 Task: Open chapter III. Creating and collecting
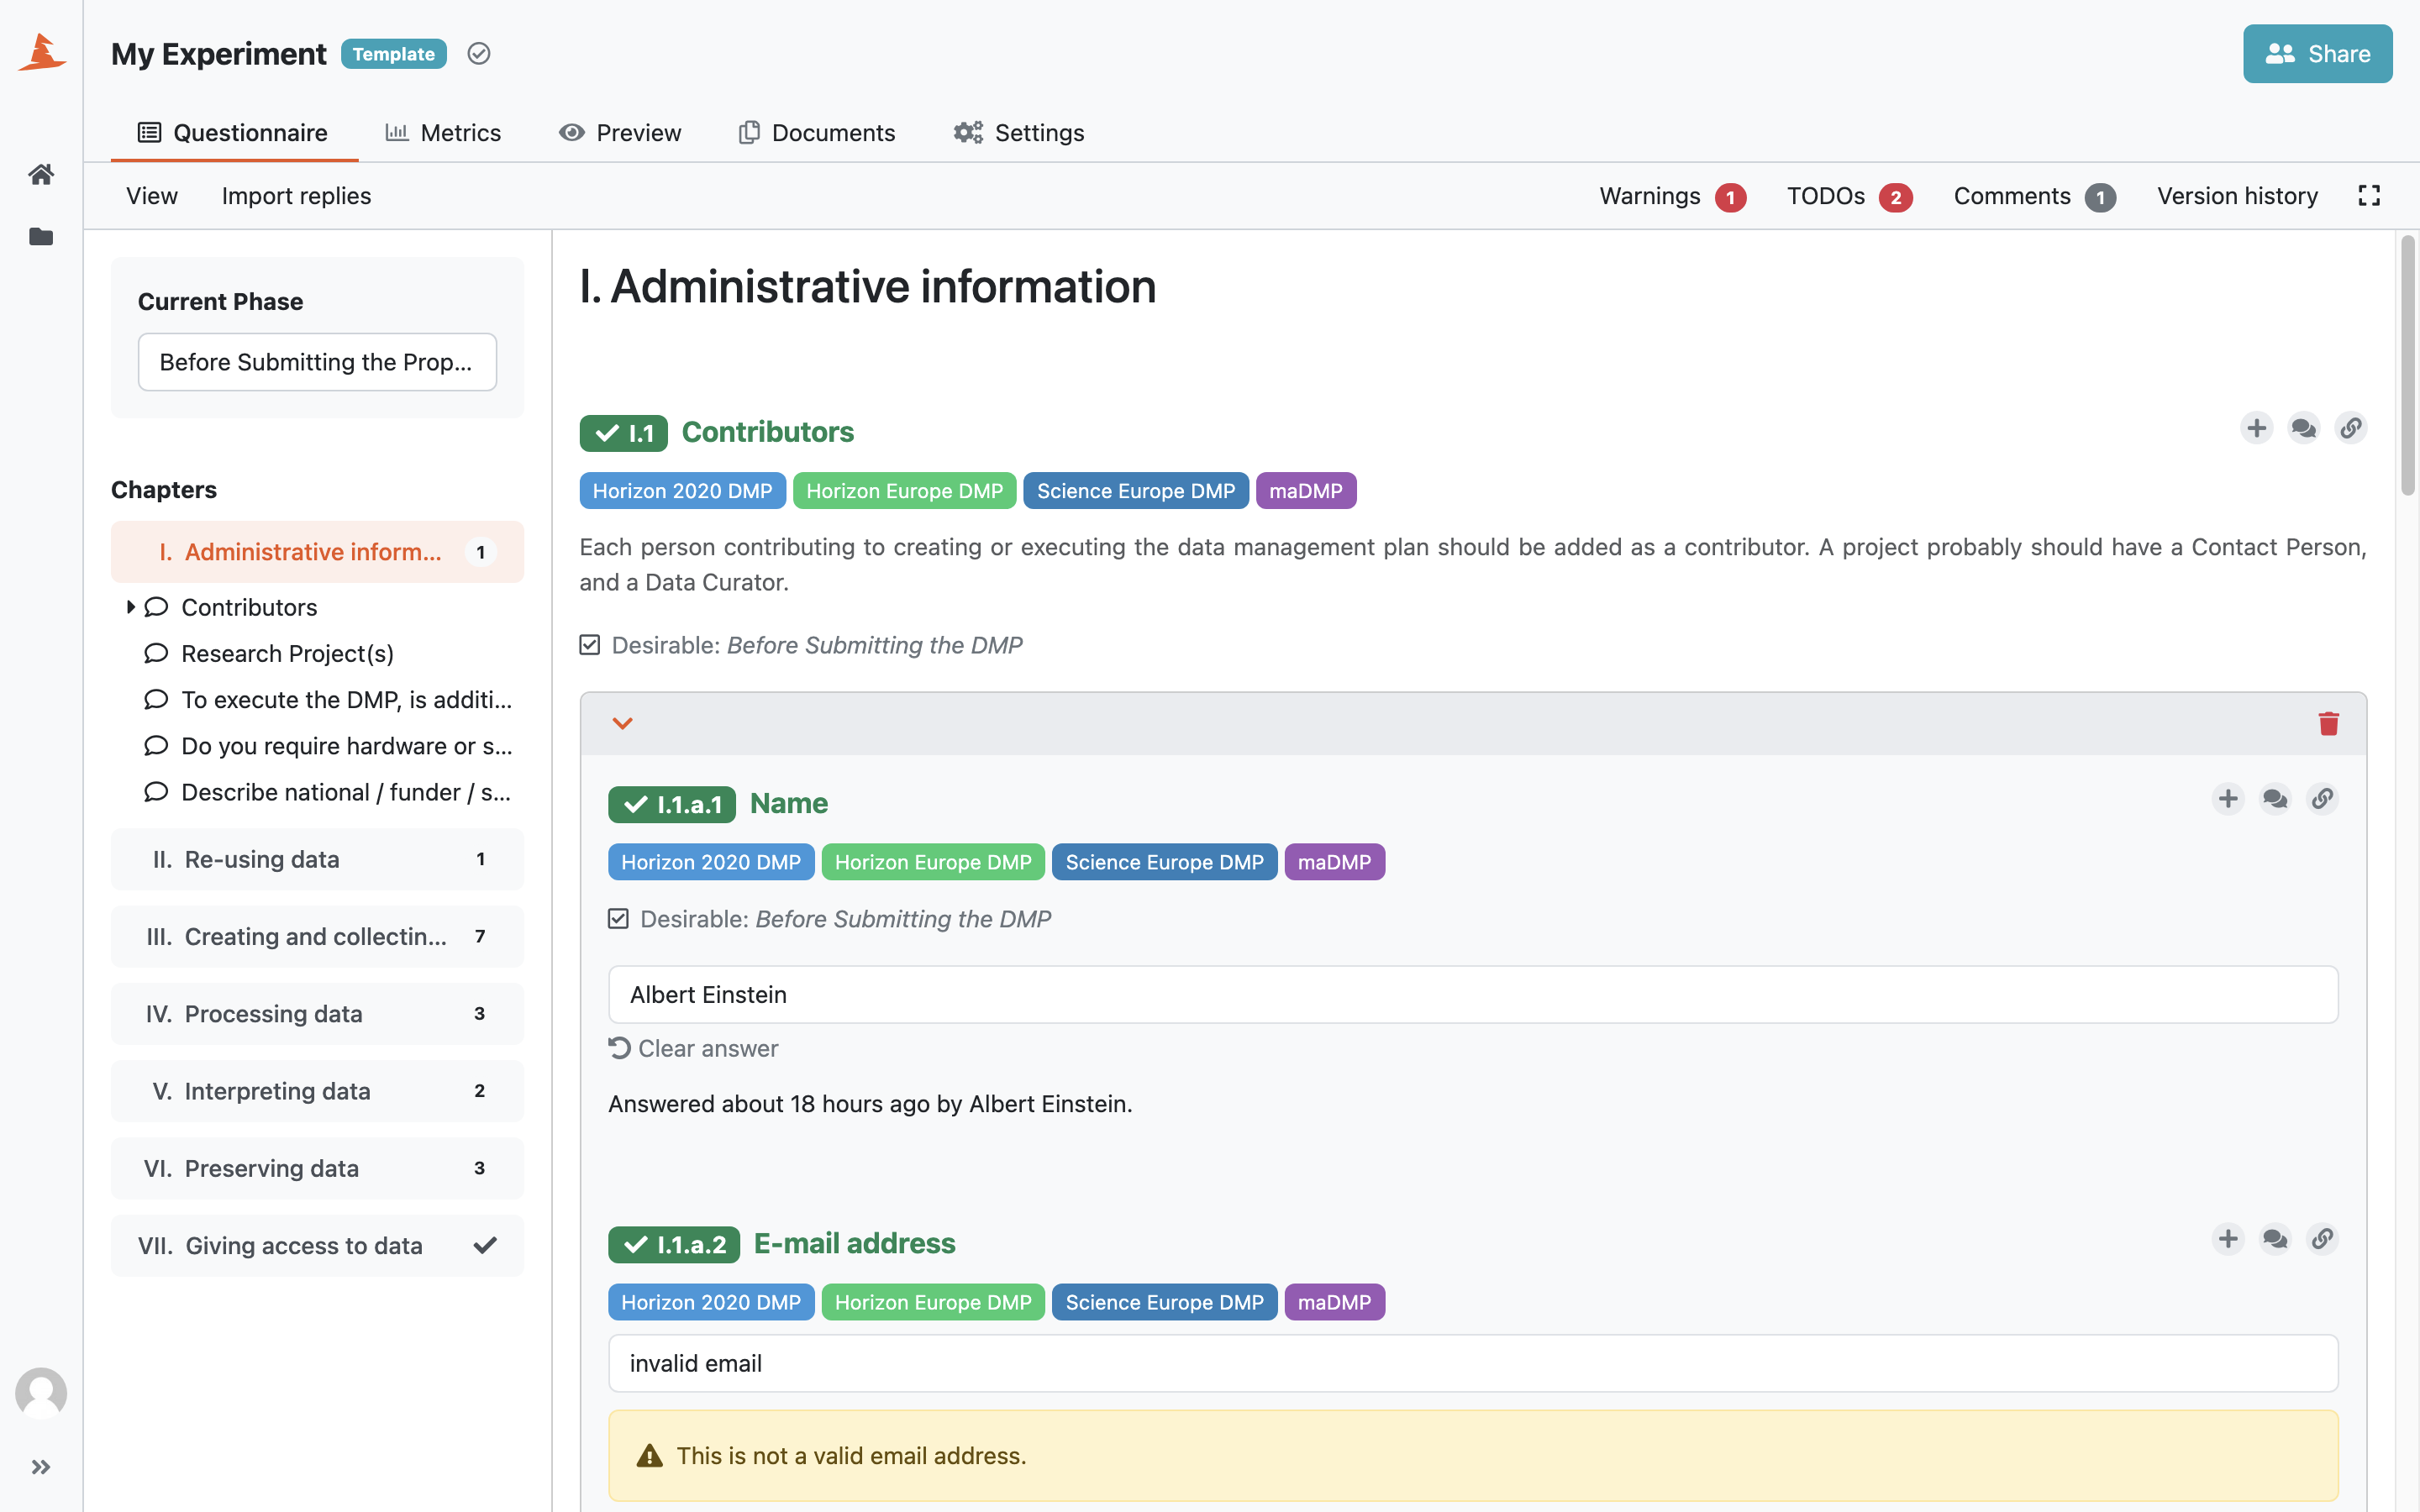(317, 936)
